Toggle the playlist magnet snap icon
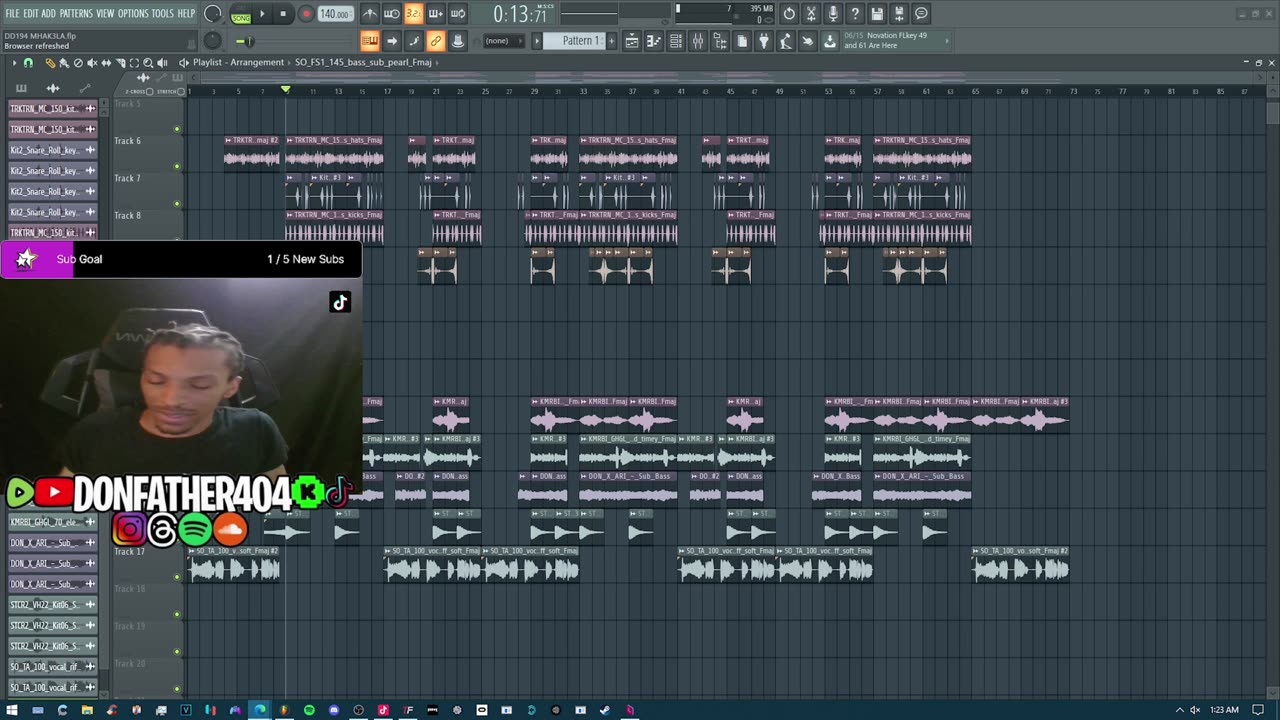The width and height of the screenshot is (1280, 720). (28, 62)
